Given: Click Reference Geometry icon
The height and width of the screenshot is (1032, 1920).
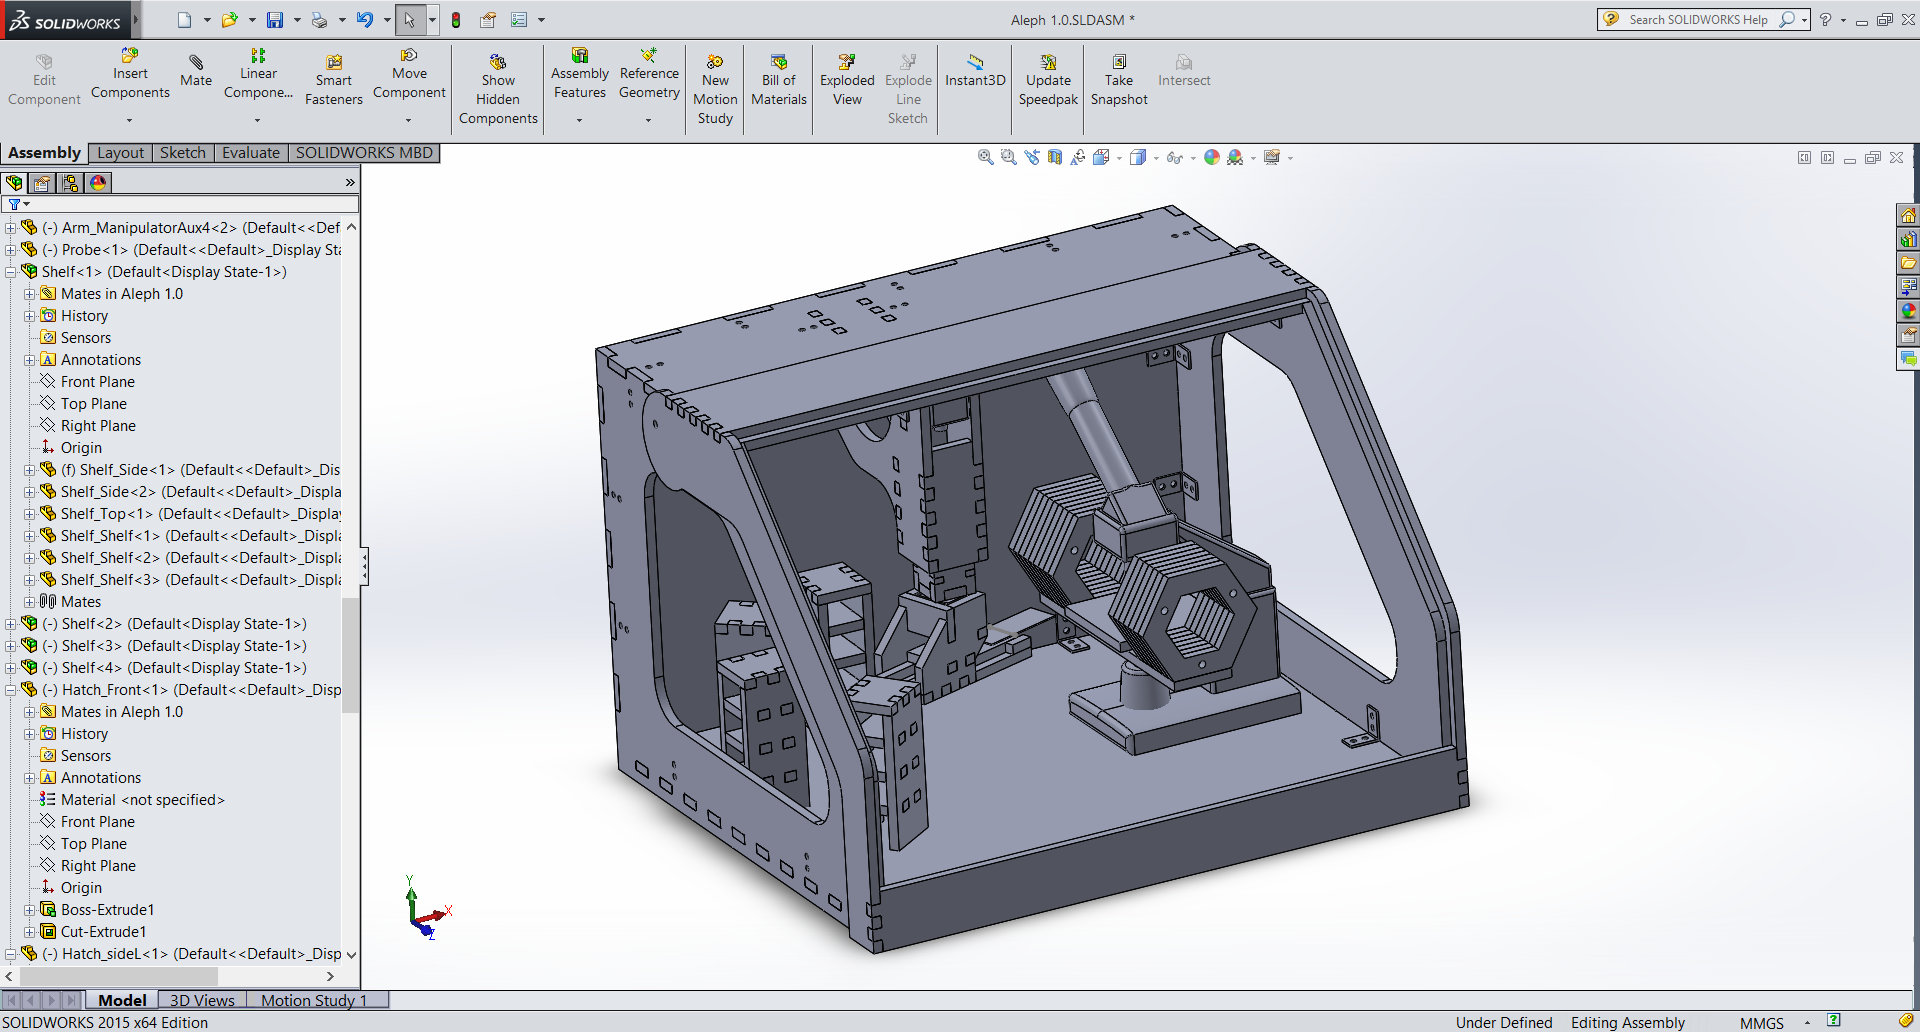Looking at the screenshot, I should (x=649, y=74).
